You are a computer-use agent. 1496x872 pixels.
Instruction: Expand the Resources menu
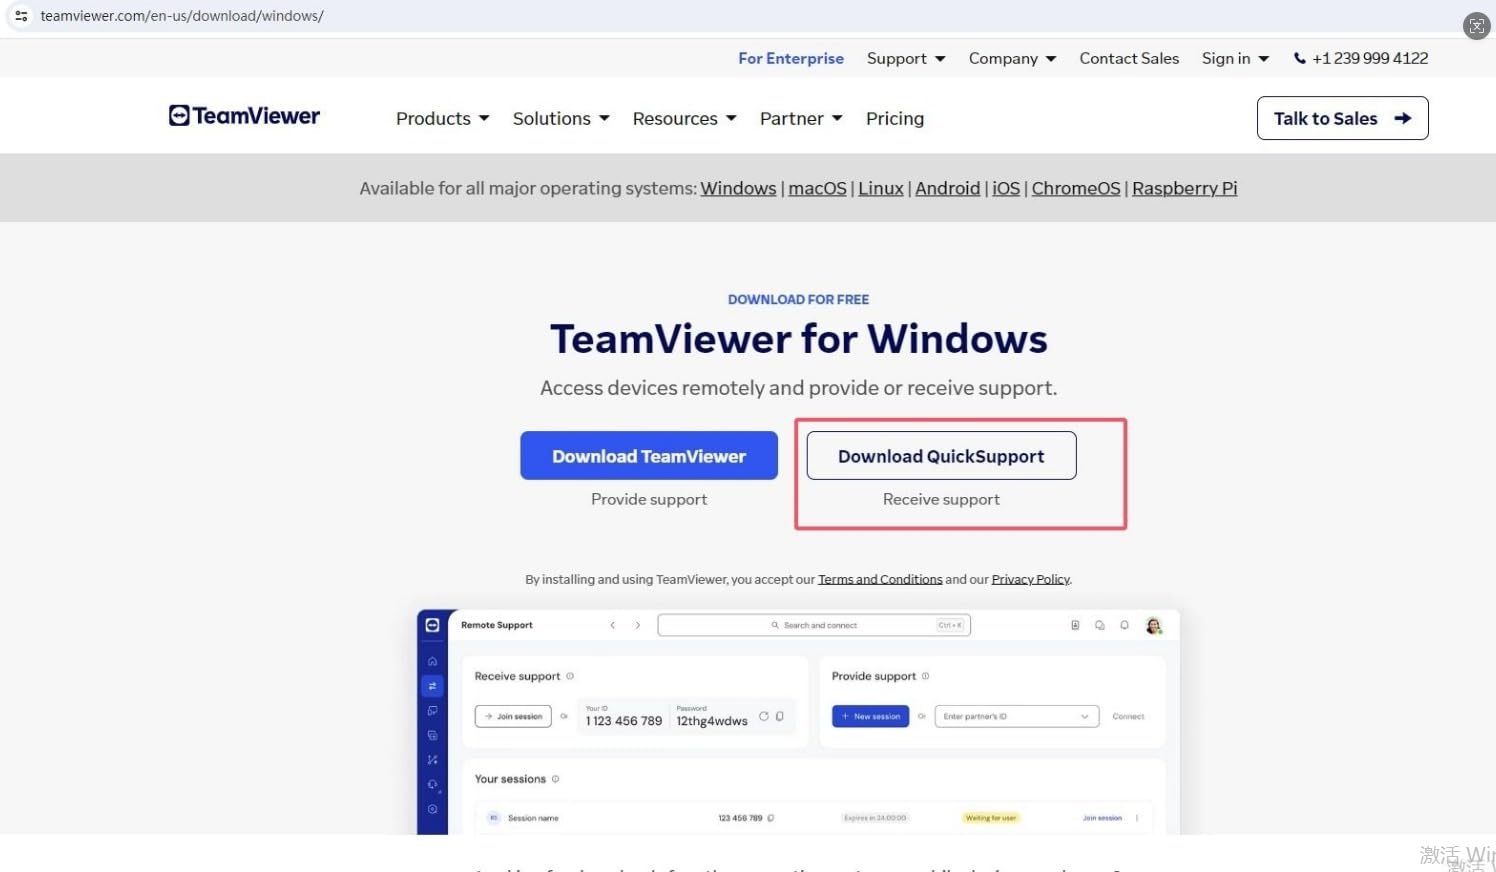point(685,118)
